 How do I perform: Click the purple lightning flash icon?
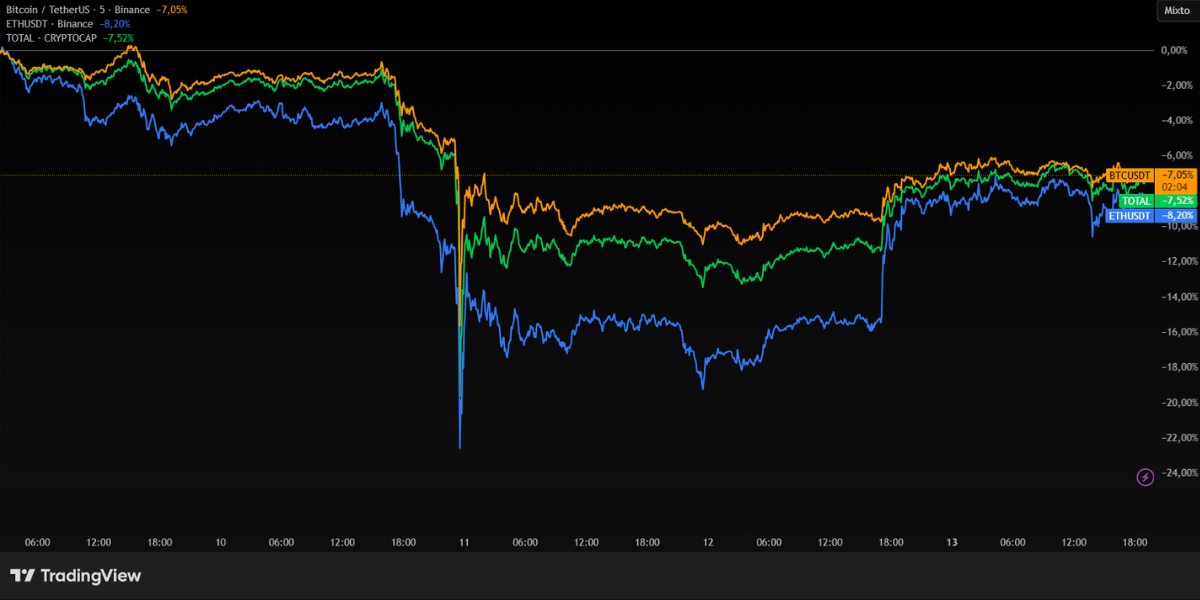tap(1145, 477)
